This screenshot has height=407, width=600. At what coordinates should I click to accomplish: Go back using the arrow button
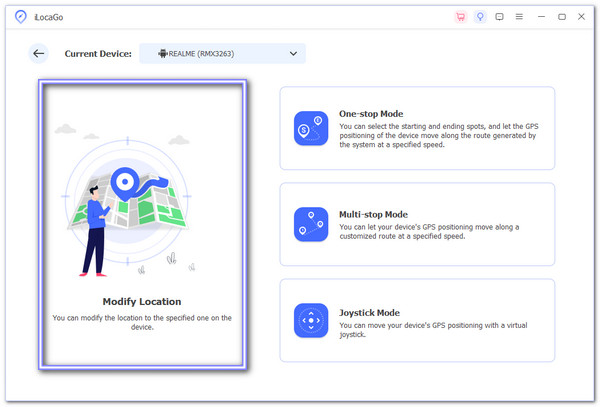tap(39, 54)
